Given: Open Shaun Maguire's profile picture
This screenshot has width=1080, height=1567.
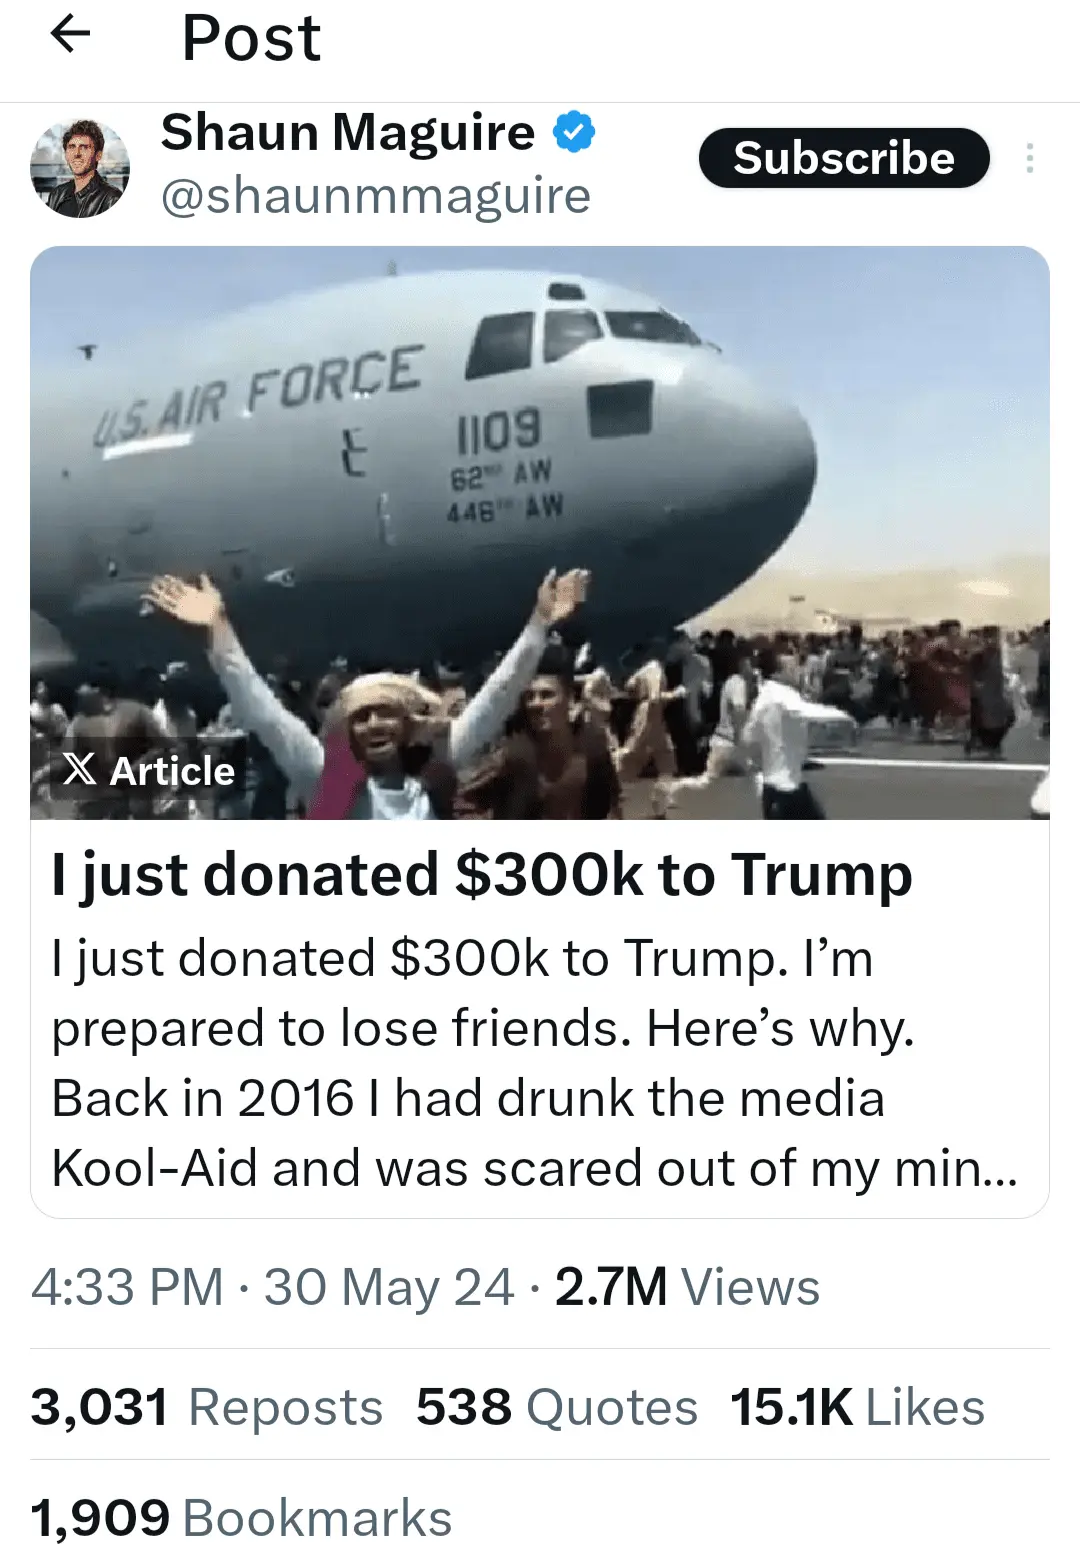Looking at the screenshot, I should 80,168.
